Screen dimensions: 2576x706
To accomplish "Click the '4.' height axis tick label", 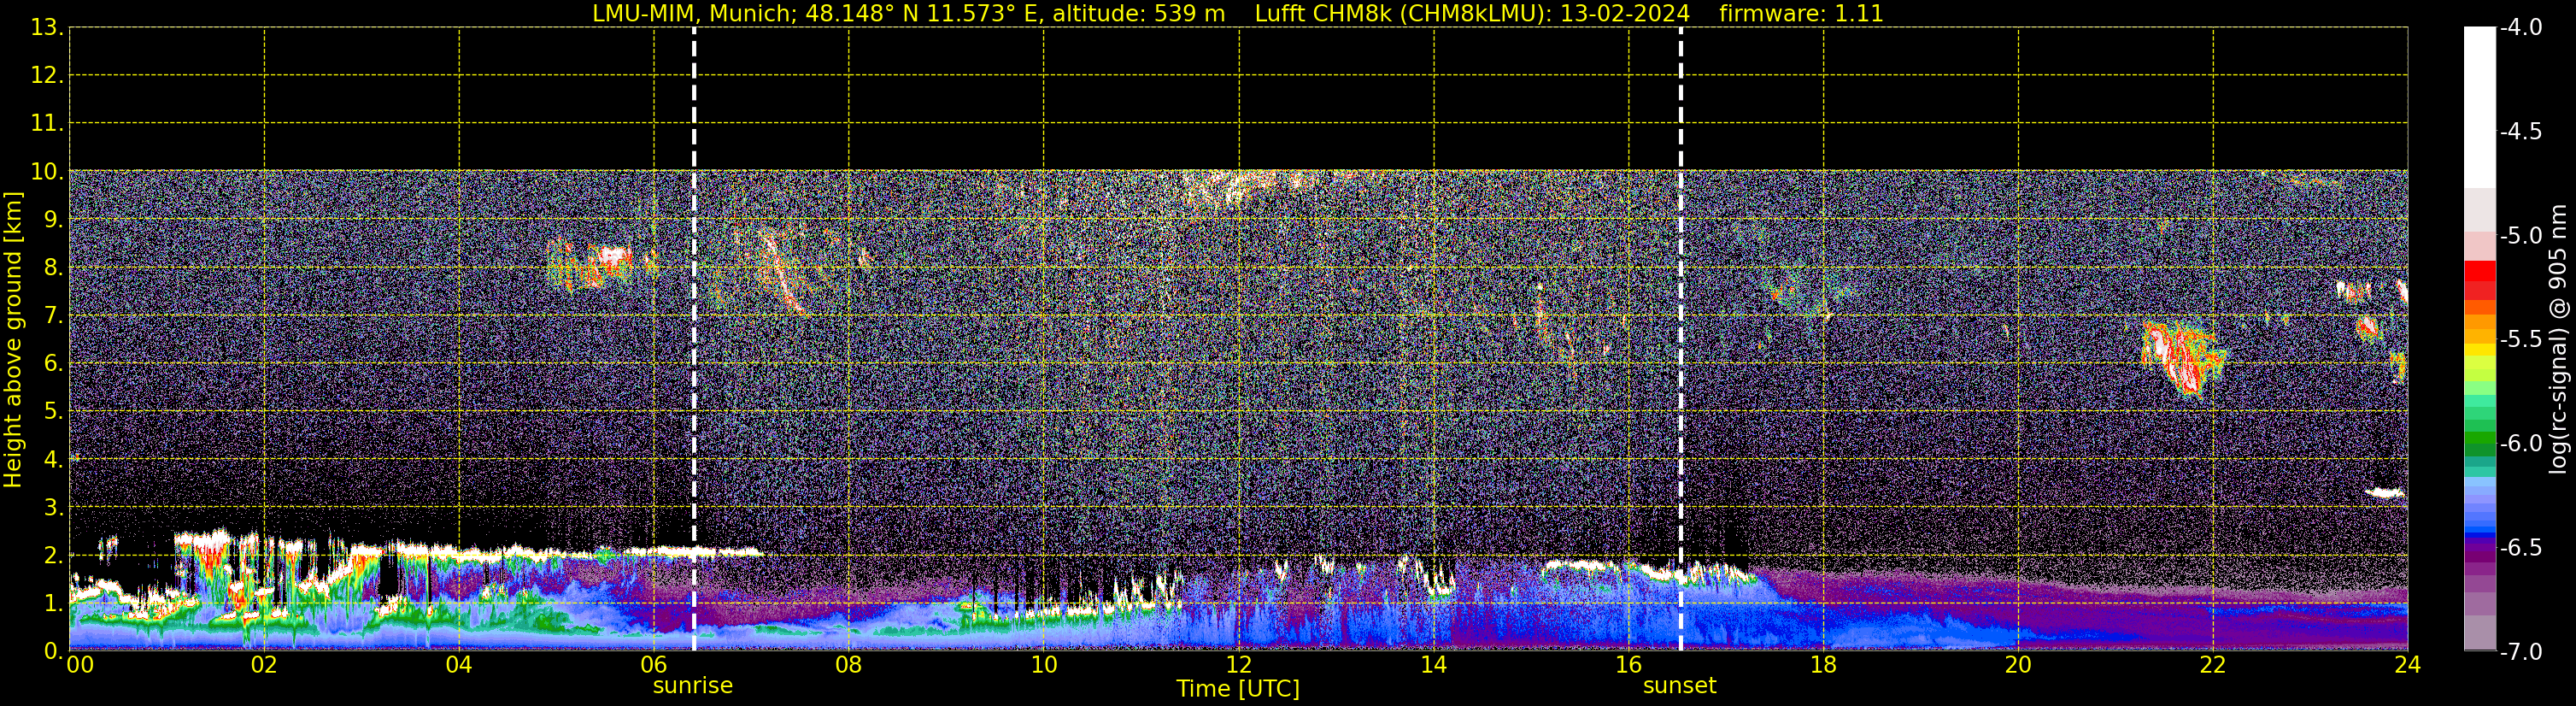I will coord(53,459).
